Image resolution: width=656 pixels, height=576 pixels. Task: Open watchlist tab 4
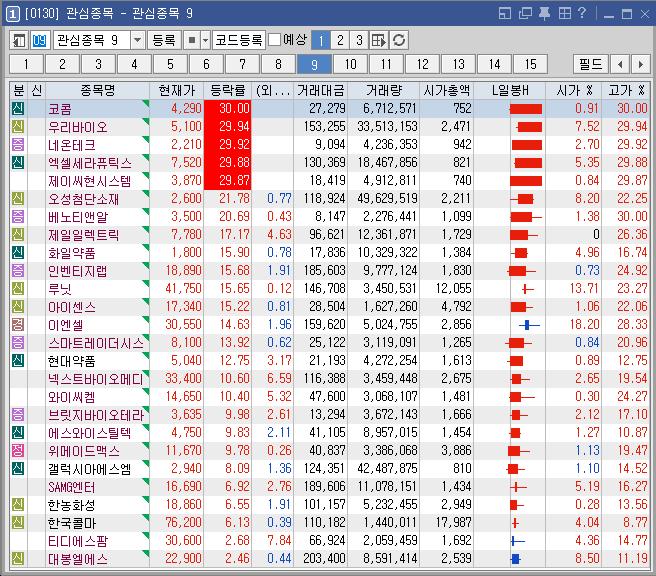click(134, 64)
